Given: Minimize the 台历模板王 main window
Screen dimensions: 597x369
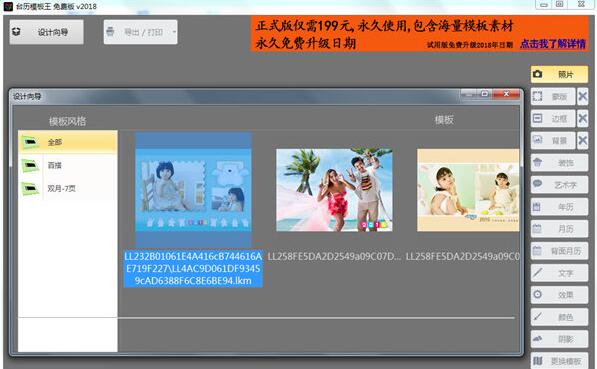Looking at the screenshot, I should (x=544, y=5).
